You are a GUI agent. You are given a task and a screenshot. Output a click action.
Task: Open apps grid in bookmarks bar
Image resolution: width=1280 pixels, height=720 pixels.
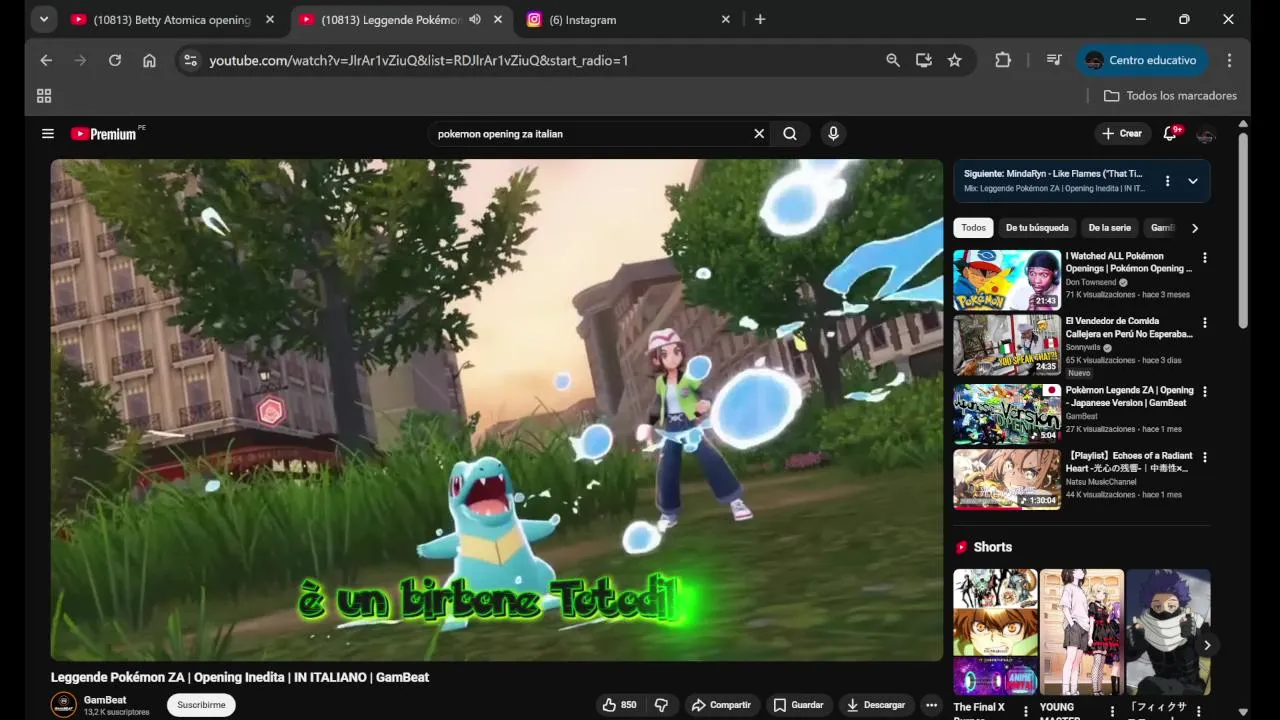pyautogui.click(x=44, y=96)
